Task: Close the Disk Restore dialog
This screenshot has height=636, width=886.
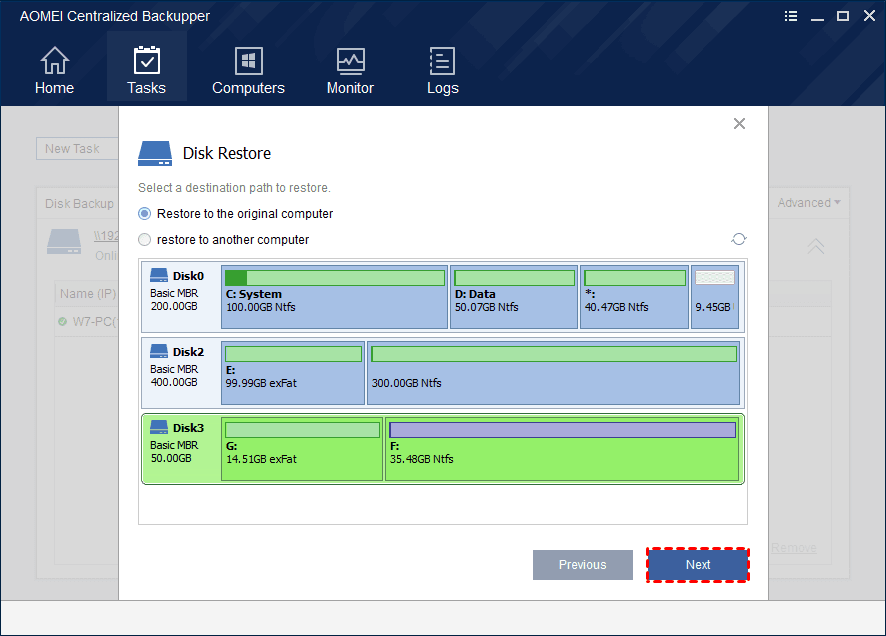Action: click(x=739, y=124)
